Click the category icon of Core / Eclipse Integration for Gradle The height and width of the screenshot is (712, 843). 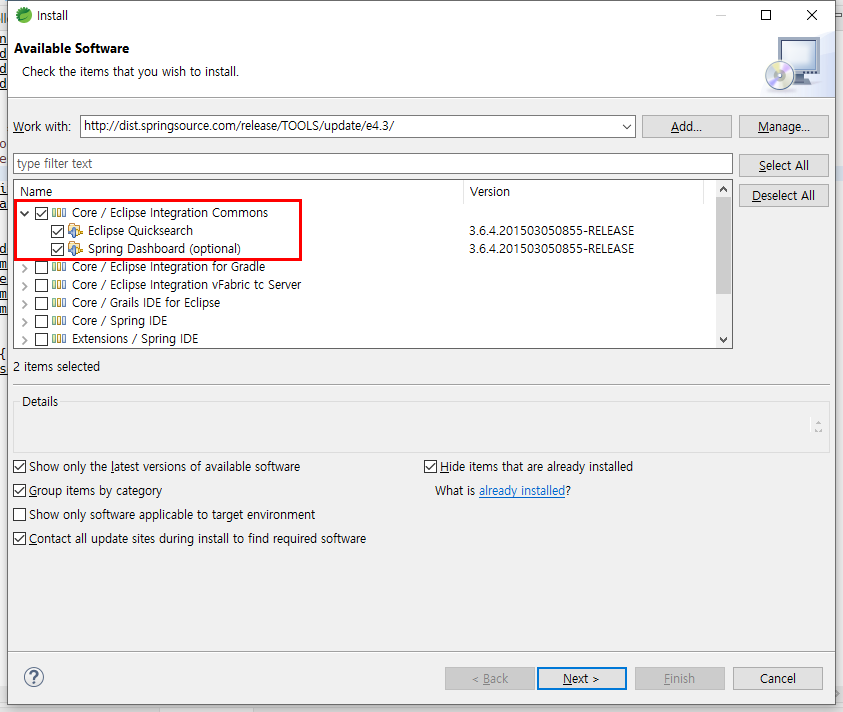click(59, 267)
